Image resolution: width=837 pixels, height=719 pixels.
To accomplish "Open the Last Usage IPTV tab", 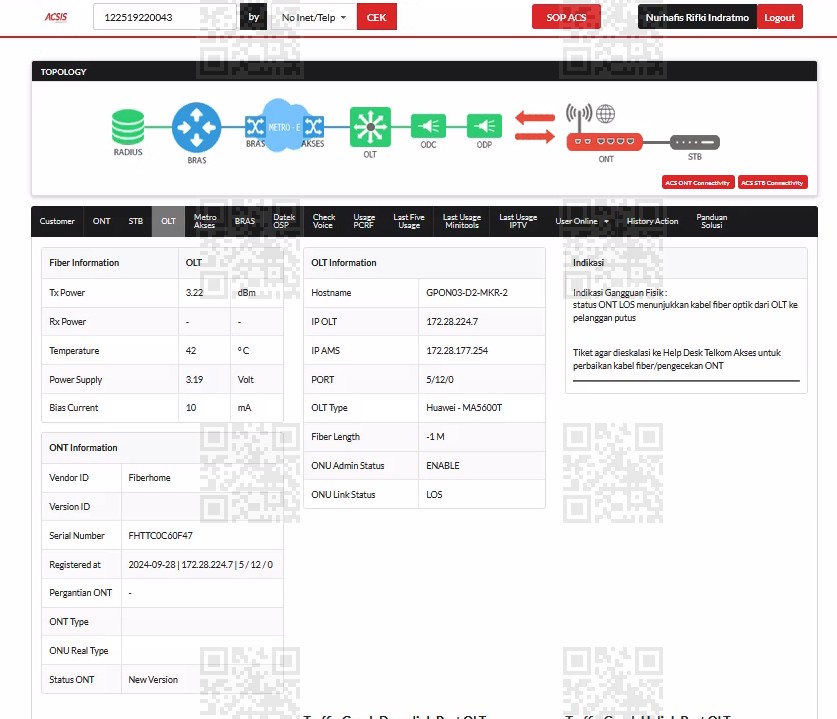I will (518, 221).
